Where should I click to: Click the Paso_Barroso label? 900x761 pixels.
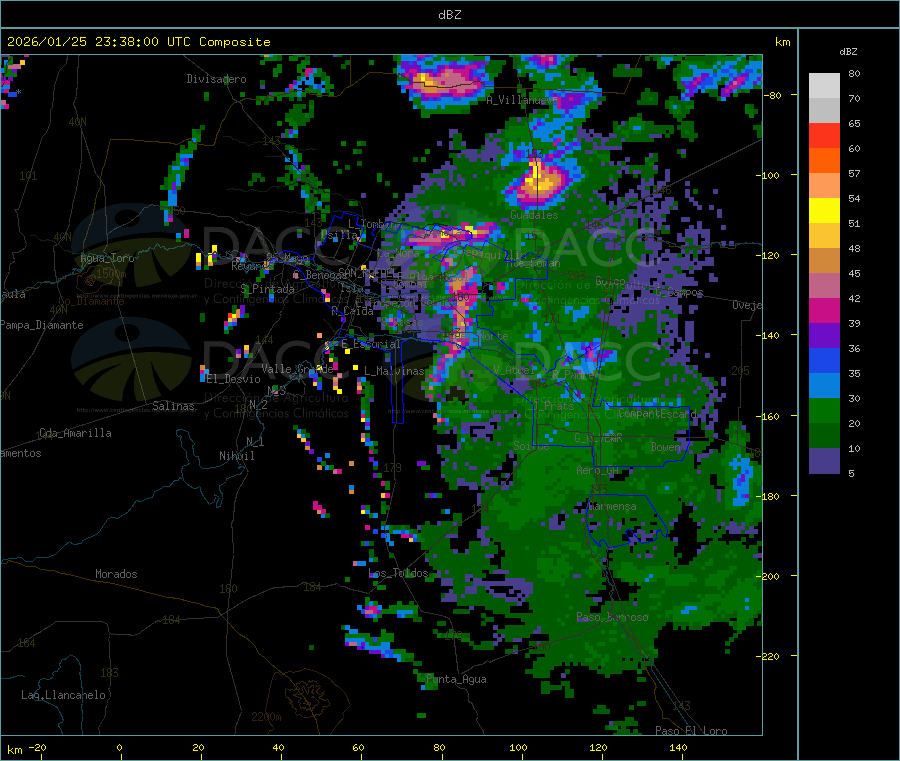point(612,617)
